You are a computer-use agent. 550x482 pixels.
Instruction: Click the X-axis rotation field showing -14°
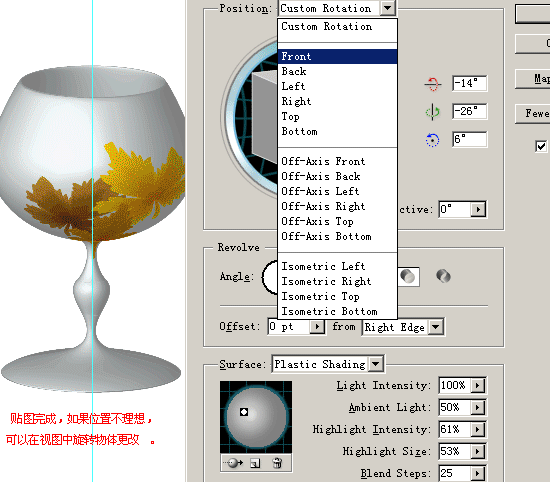469,83
